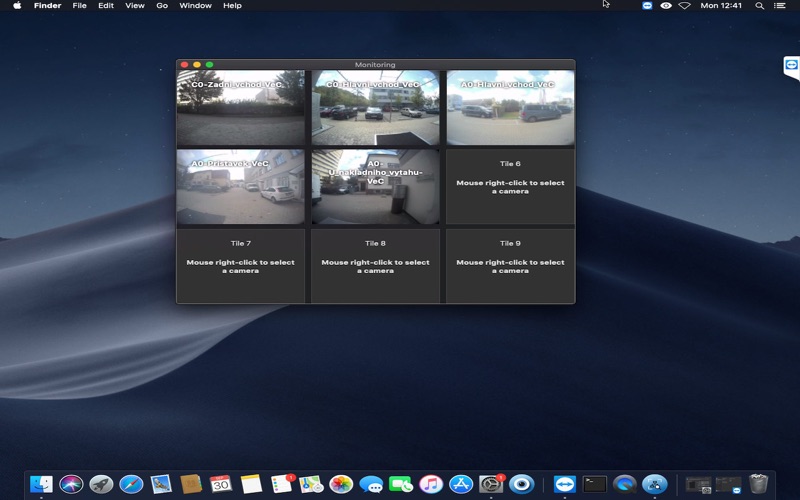
Task: Click the empty Tile 8 placeholder
Action: coord(375,266)
